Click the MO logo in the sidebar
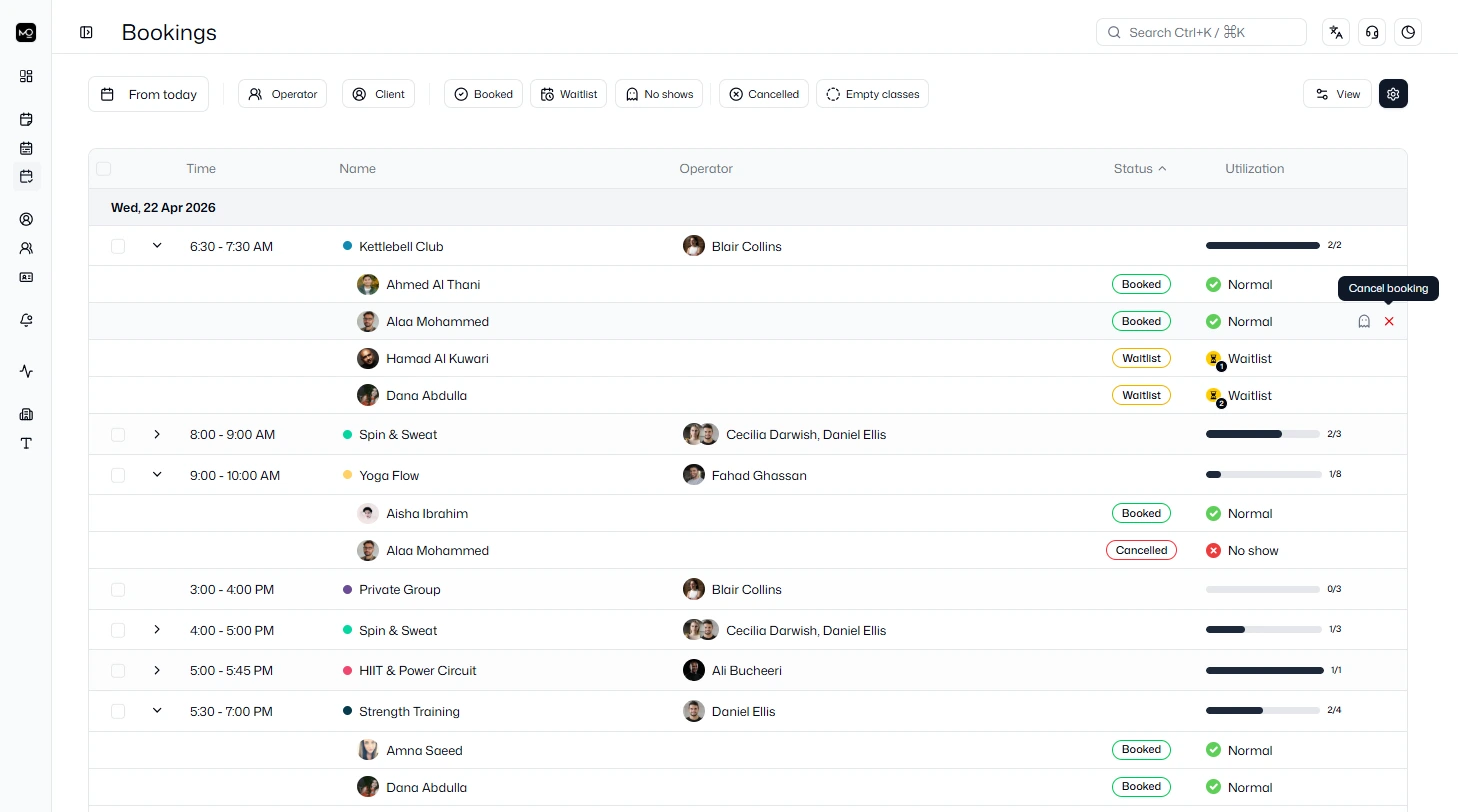 pos(26,33)
